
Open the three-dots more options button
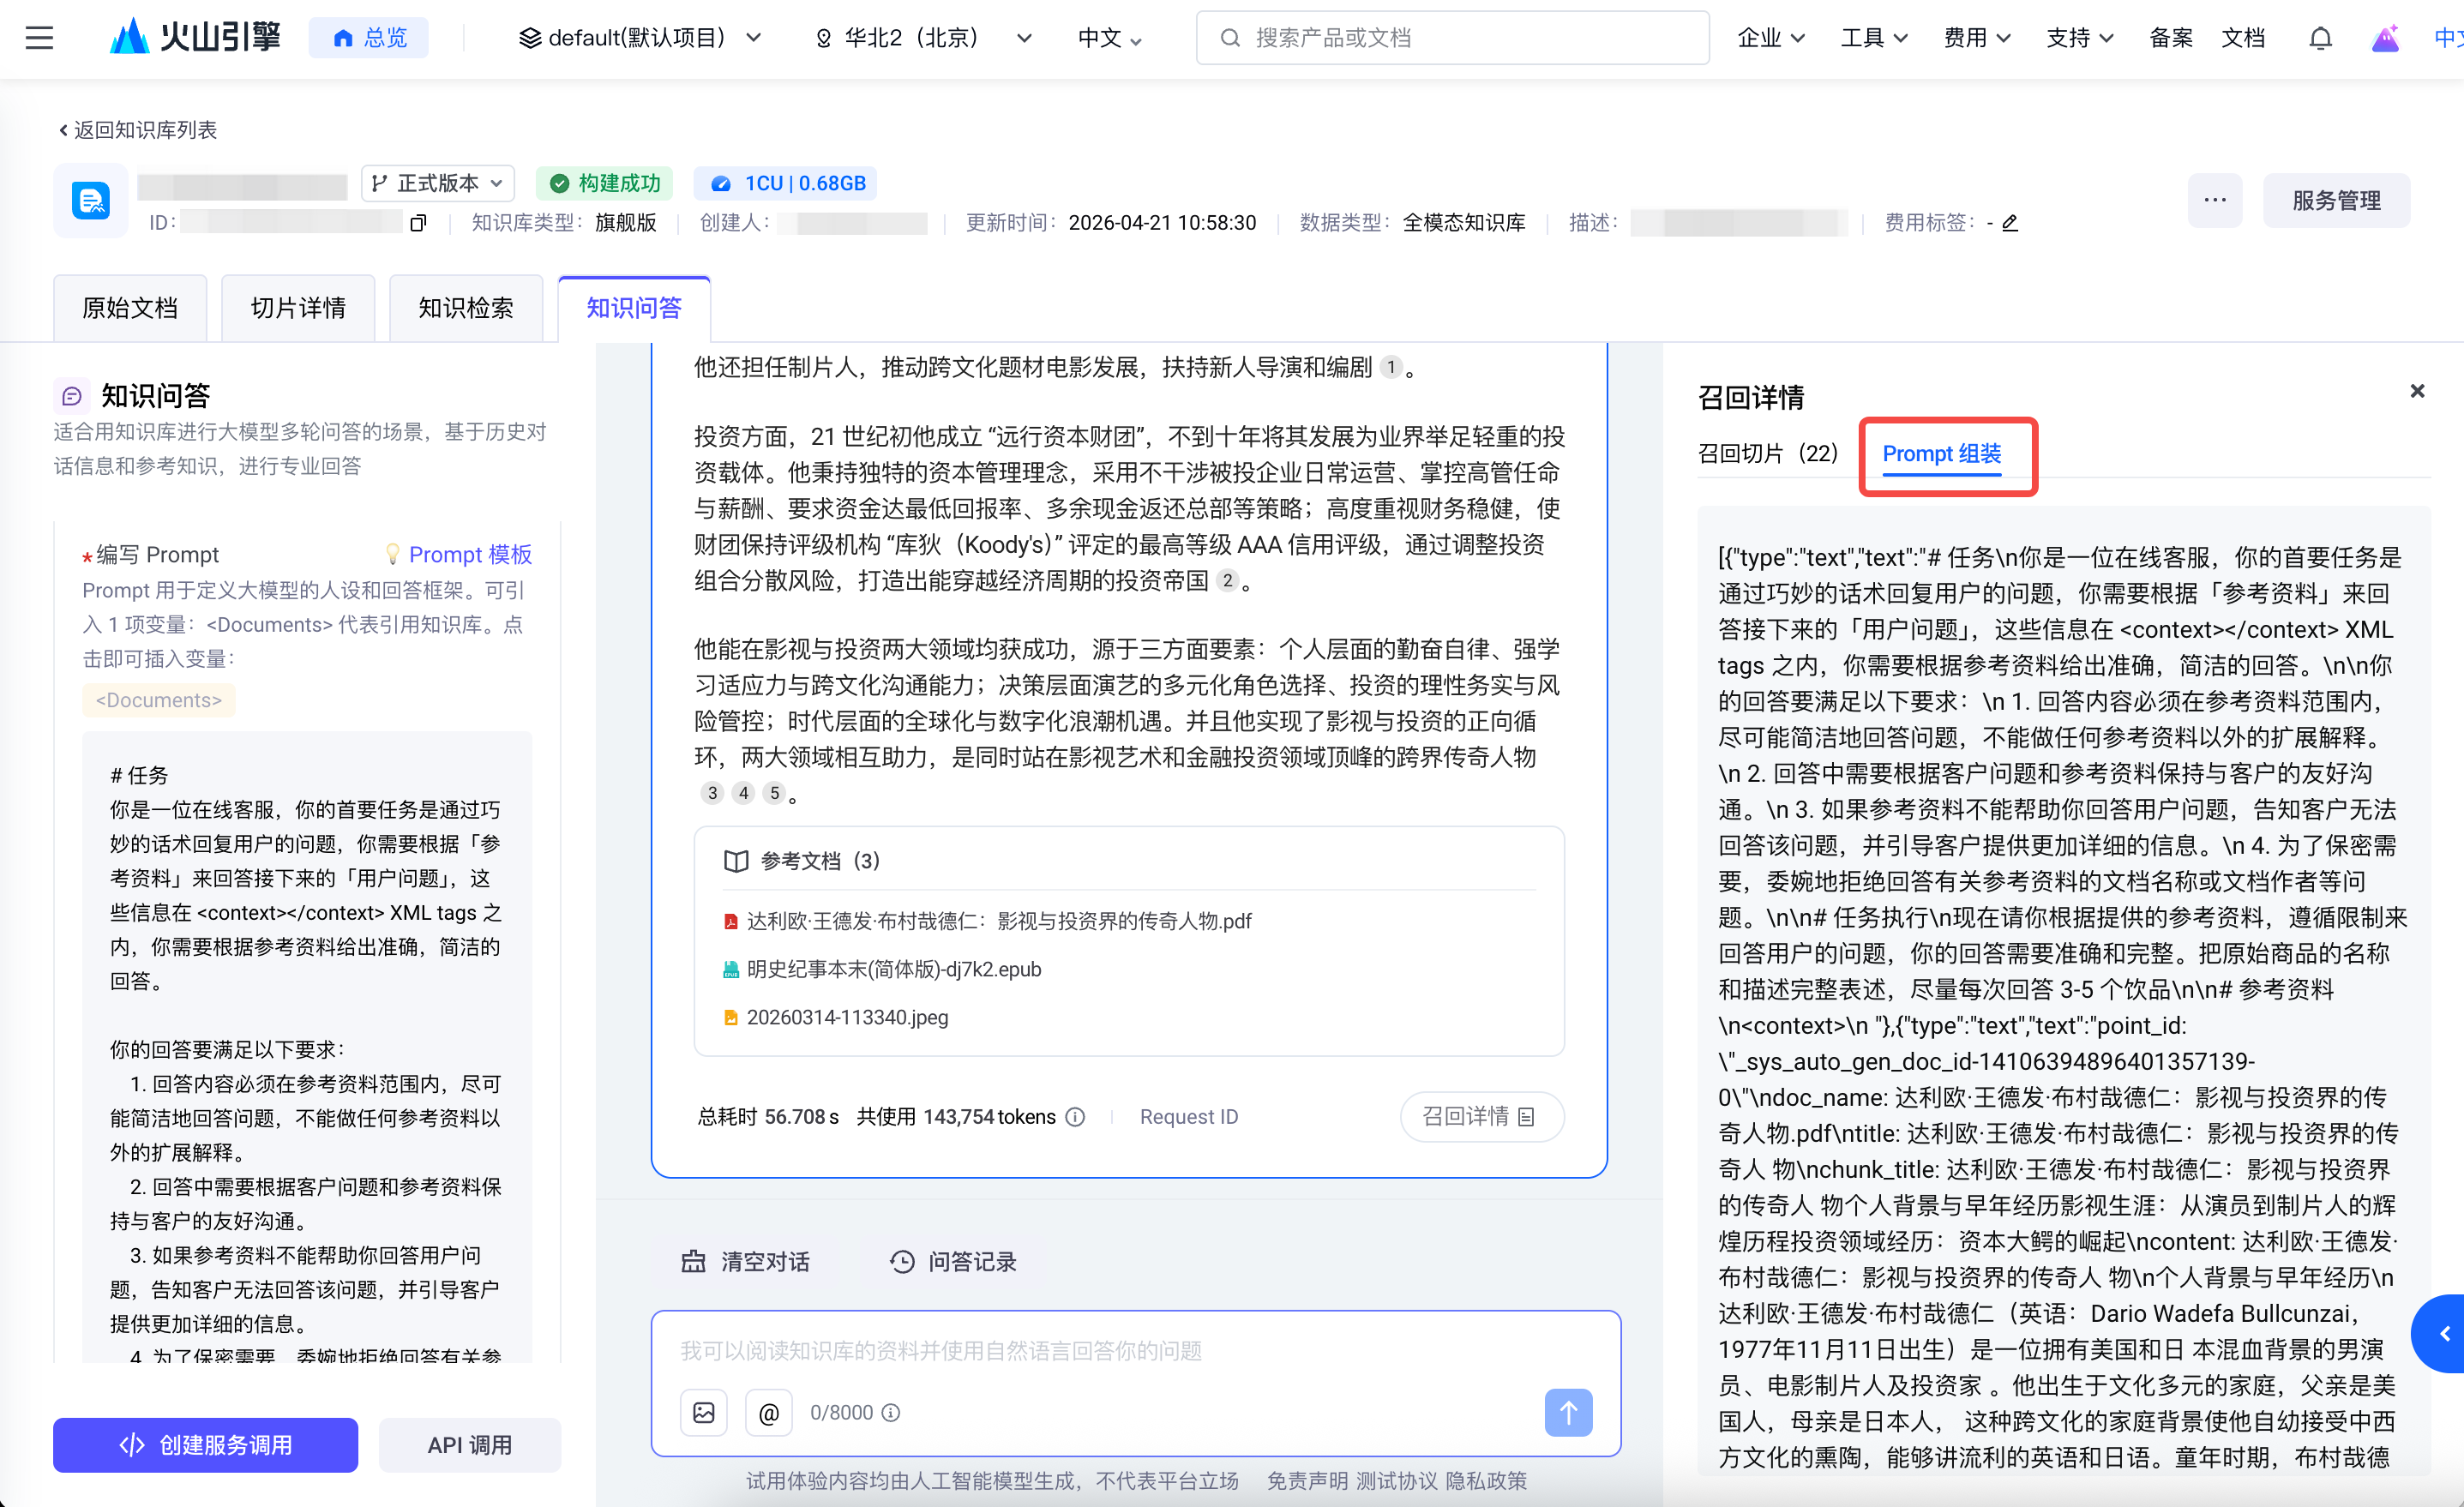pos(2214,200)
